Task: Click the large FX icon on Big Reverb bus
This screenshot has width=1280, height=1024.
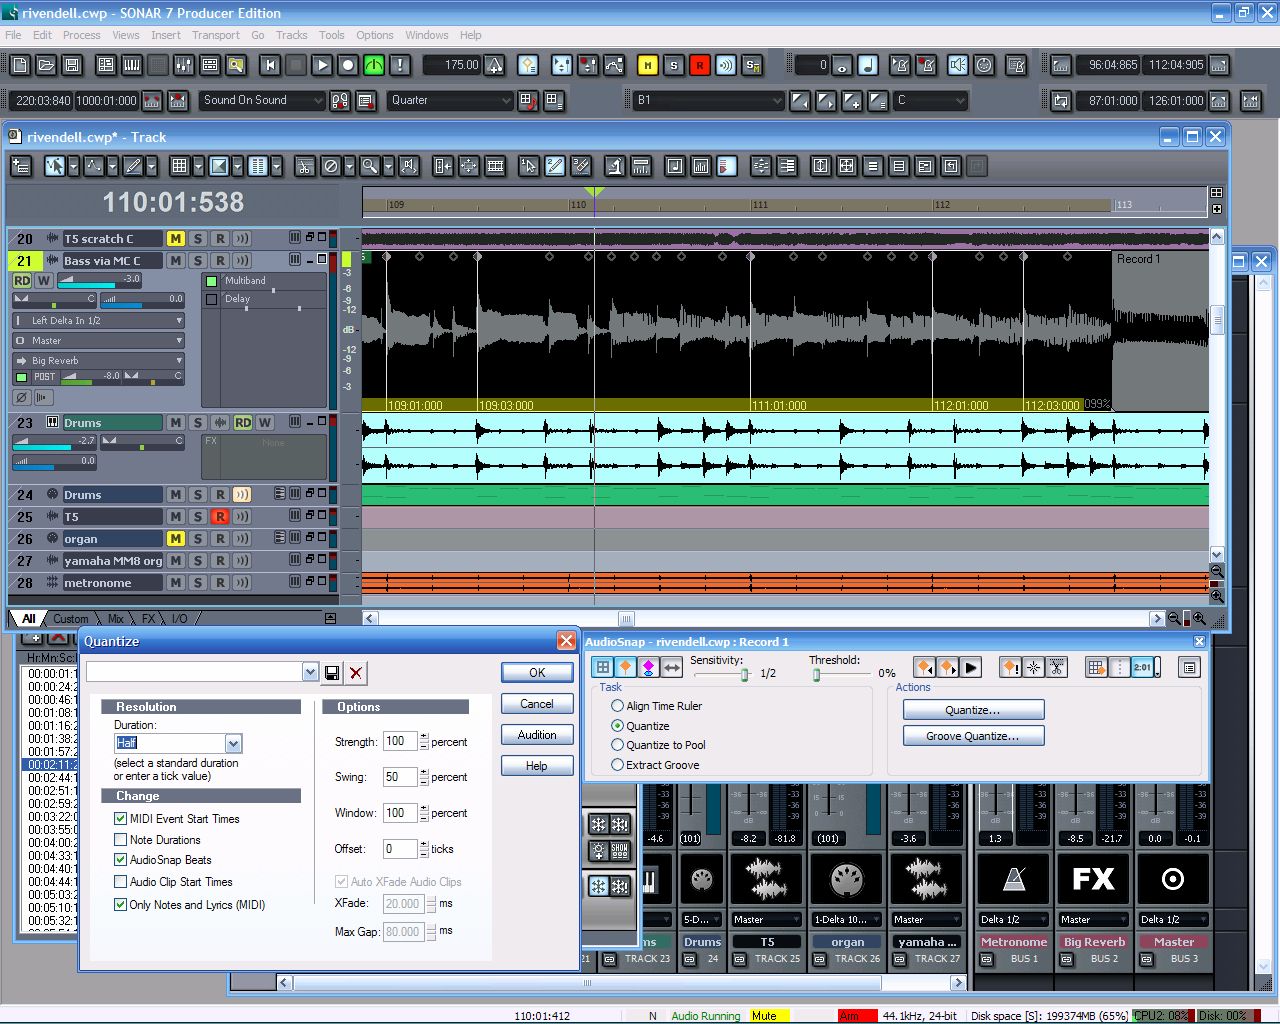Action: tap(1094, 879)
